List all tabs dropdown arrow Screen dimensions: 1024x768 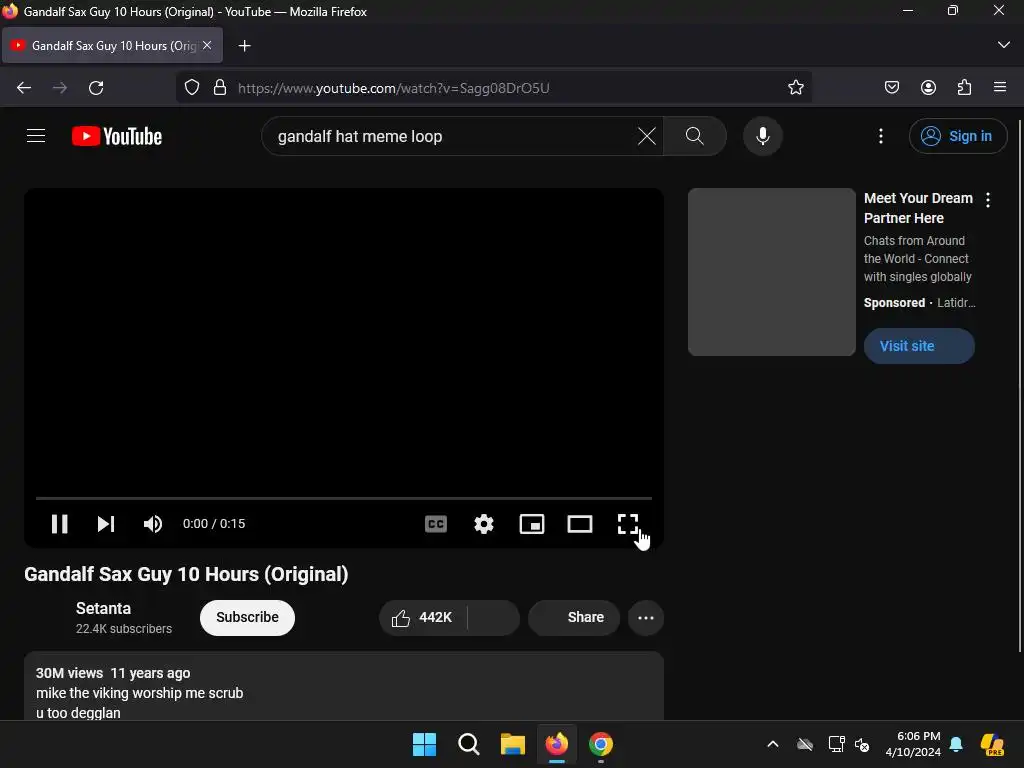coord(1004,45)
